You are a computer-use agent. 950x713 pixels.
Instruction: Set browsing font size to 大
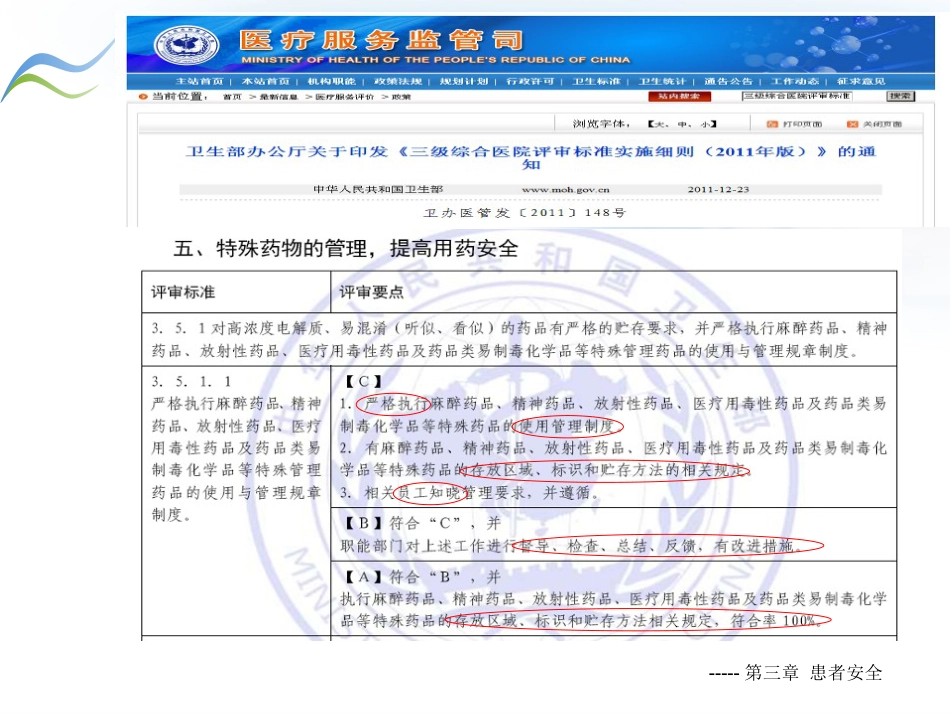pos(660,124)
